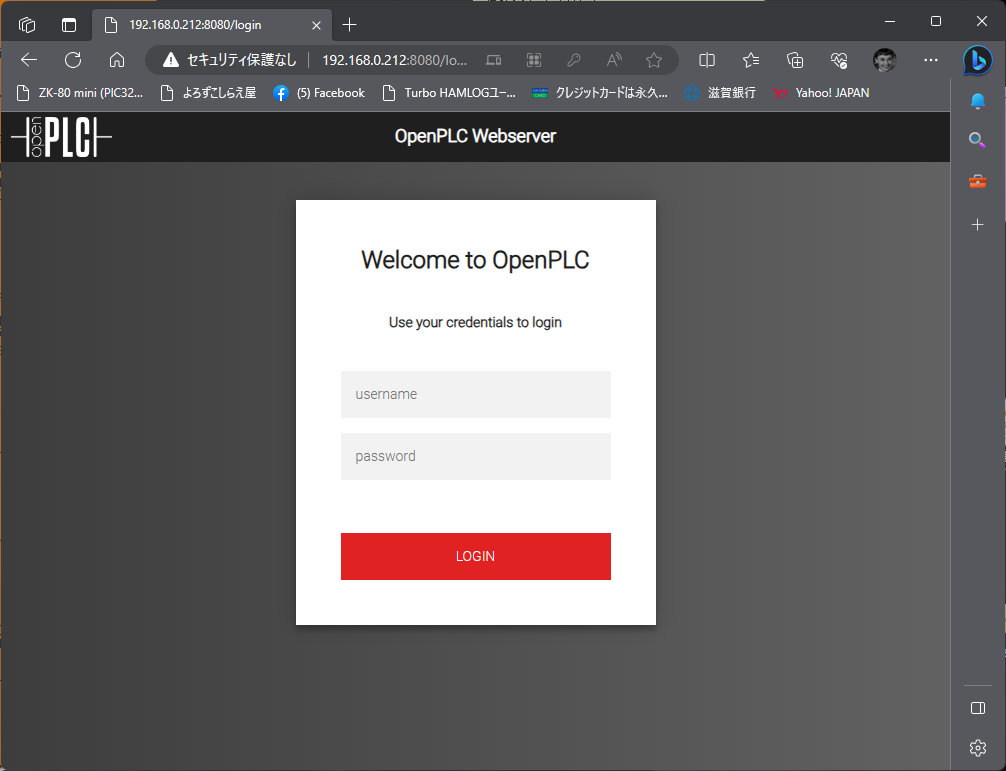Open the Yahoo! JAPAN bookmark
The image size is (1006, 771).
[821, 93]
